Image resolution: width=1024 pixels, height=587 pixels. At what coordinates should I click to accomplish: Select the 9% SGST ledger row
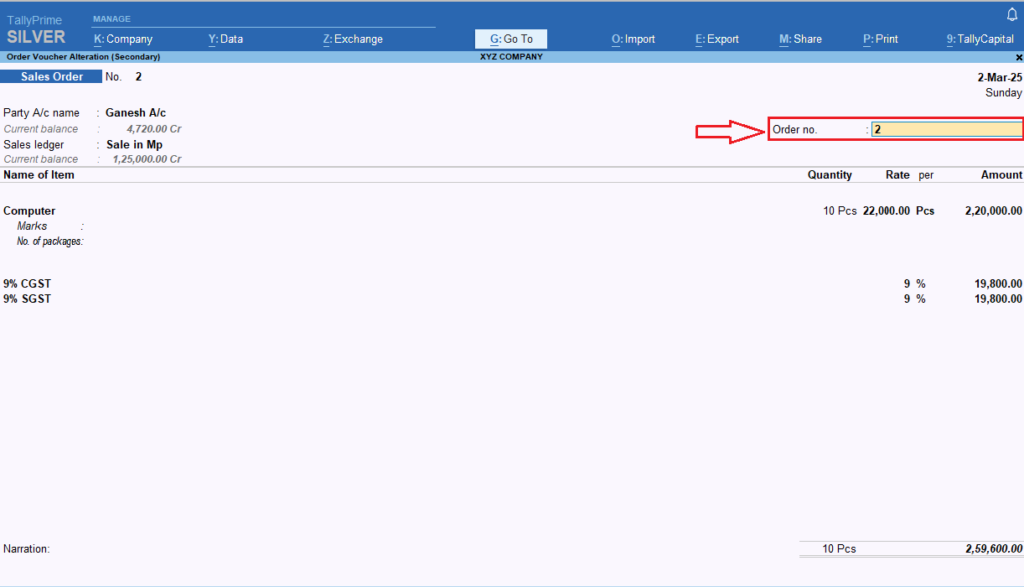tap(512, 298)
